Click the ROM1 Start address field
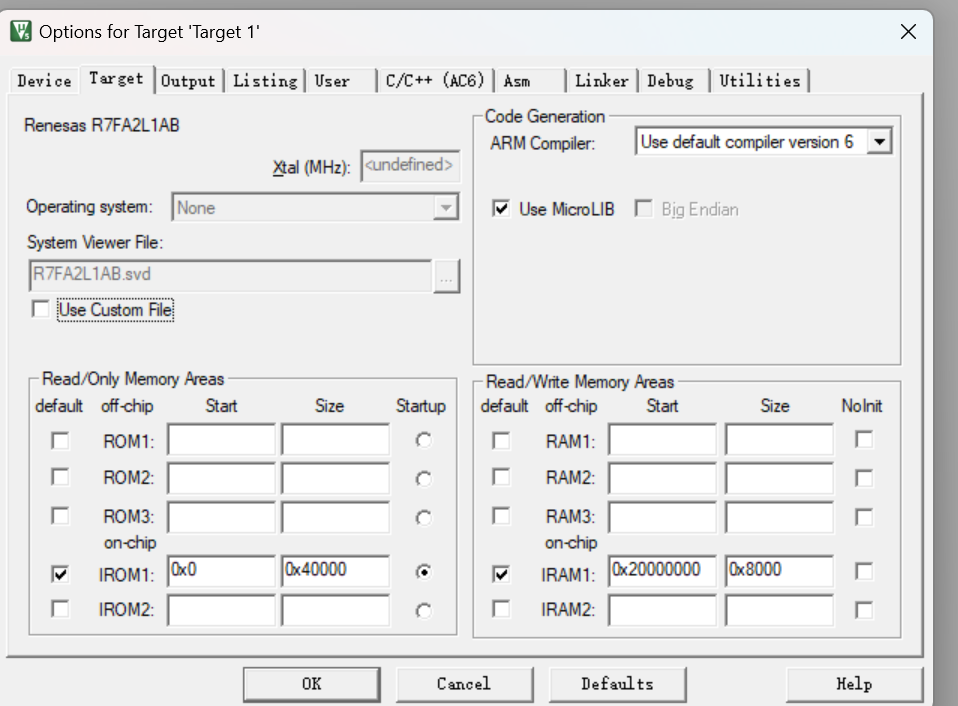 point(221,440)
